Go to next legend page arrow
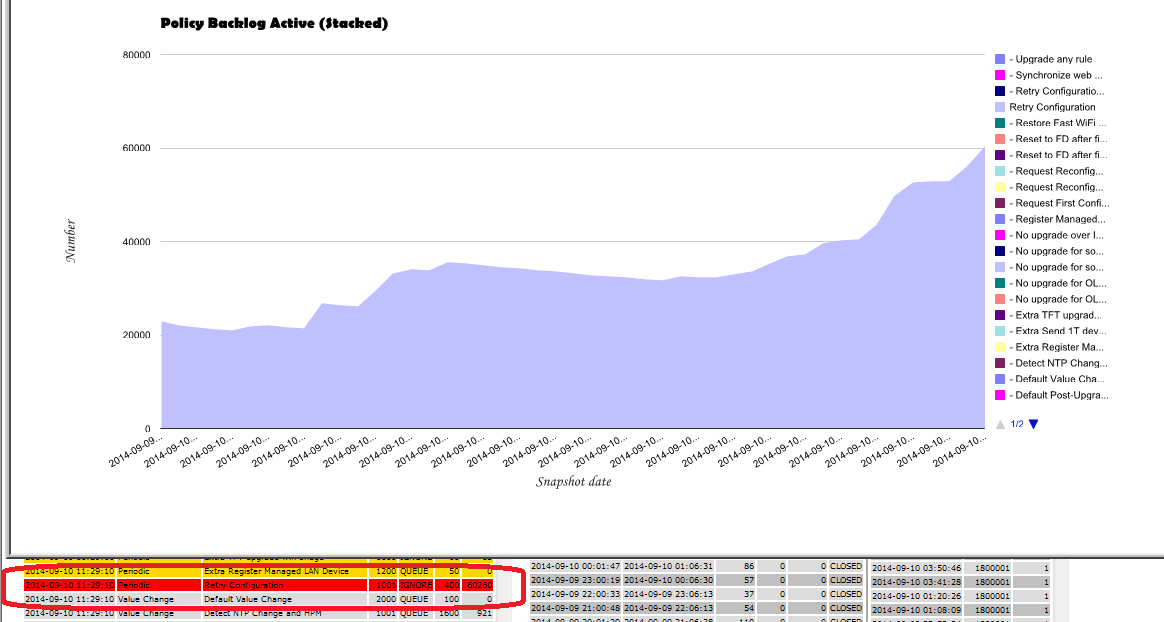The width and height of the screenshot is (1164, 622). tap(1033, 424)
